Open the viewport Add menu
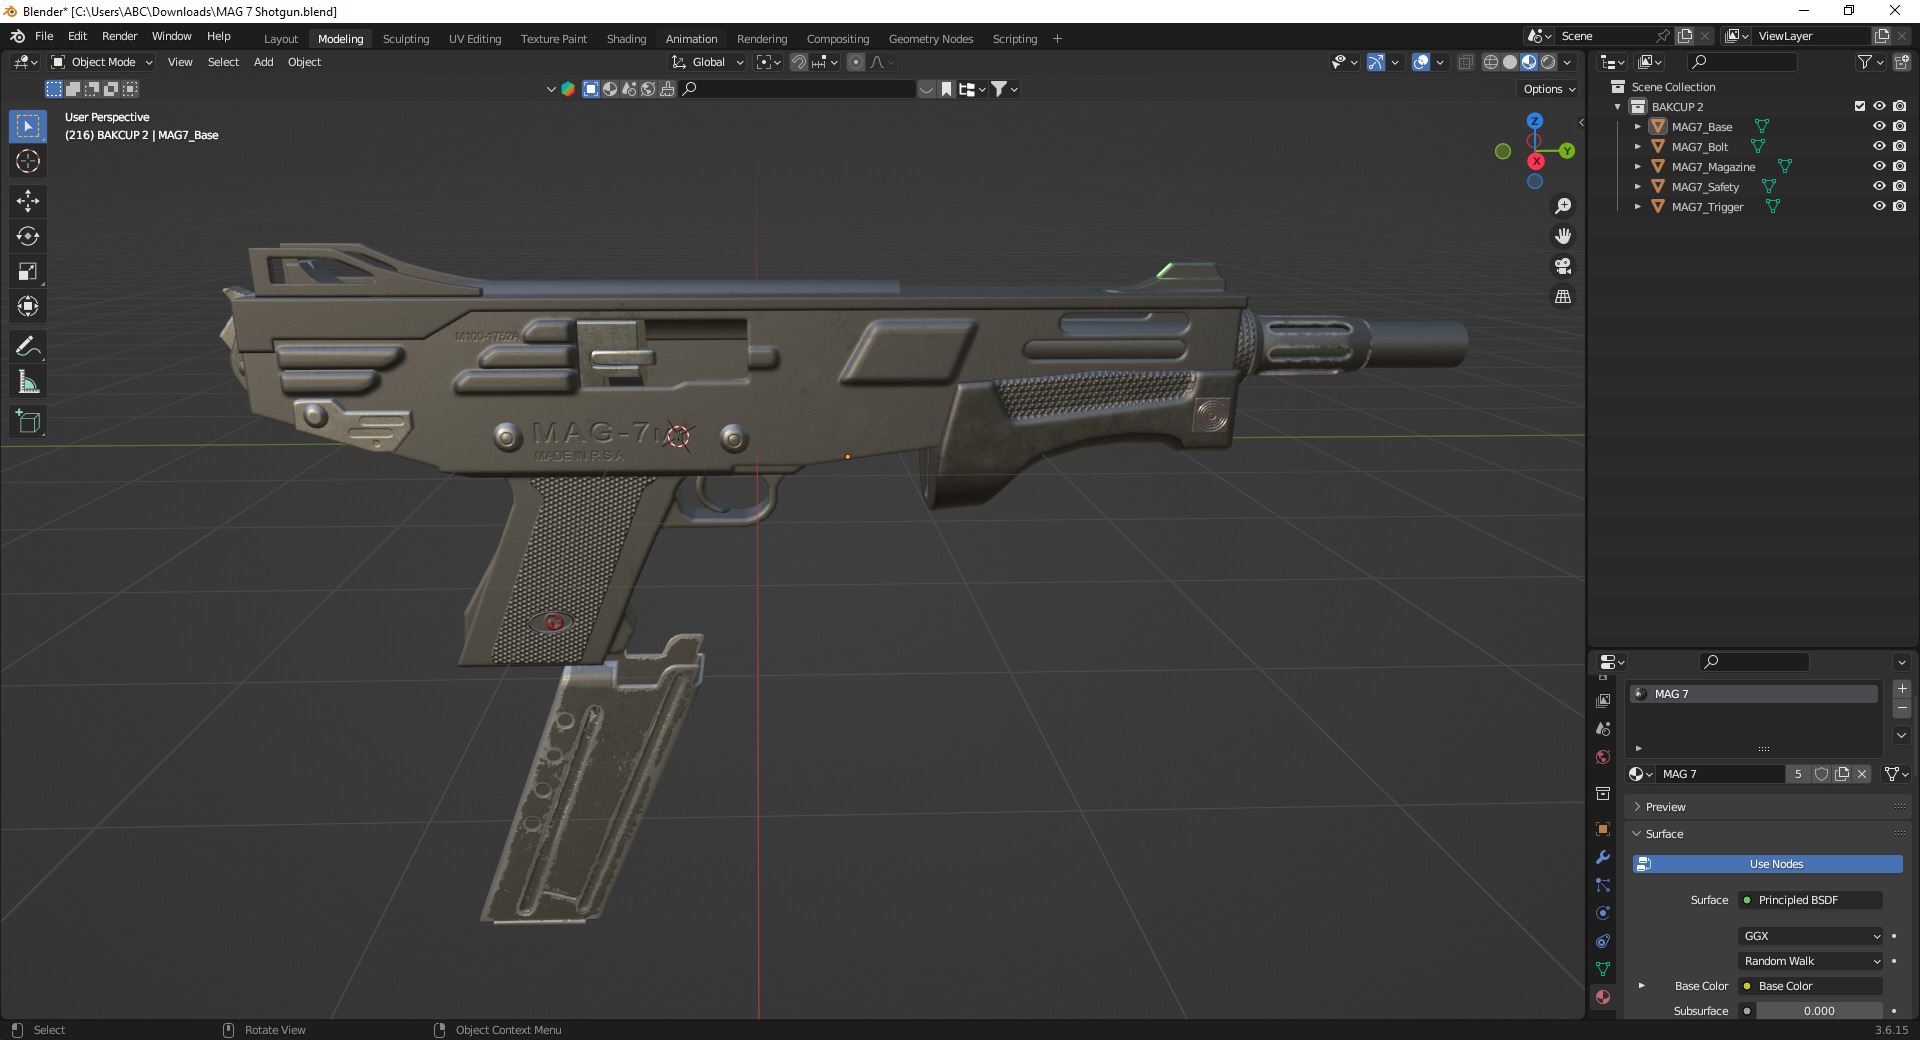 pyautogui.click(x=264, y=62)
